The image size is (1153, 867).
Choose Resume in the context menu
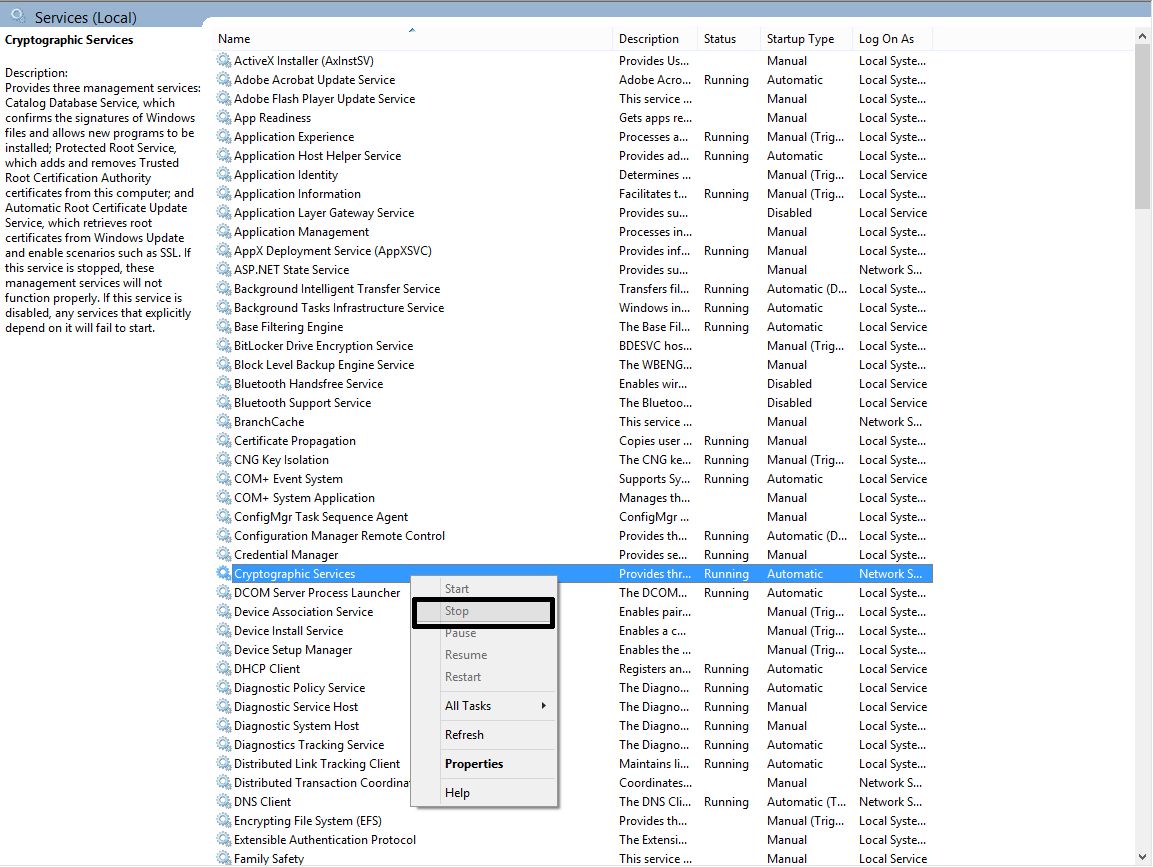click(x=484, y=655)
